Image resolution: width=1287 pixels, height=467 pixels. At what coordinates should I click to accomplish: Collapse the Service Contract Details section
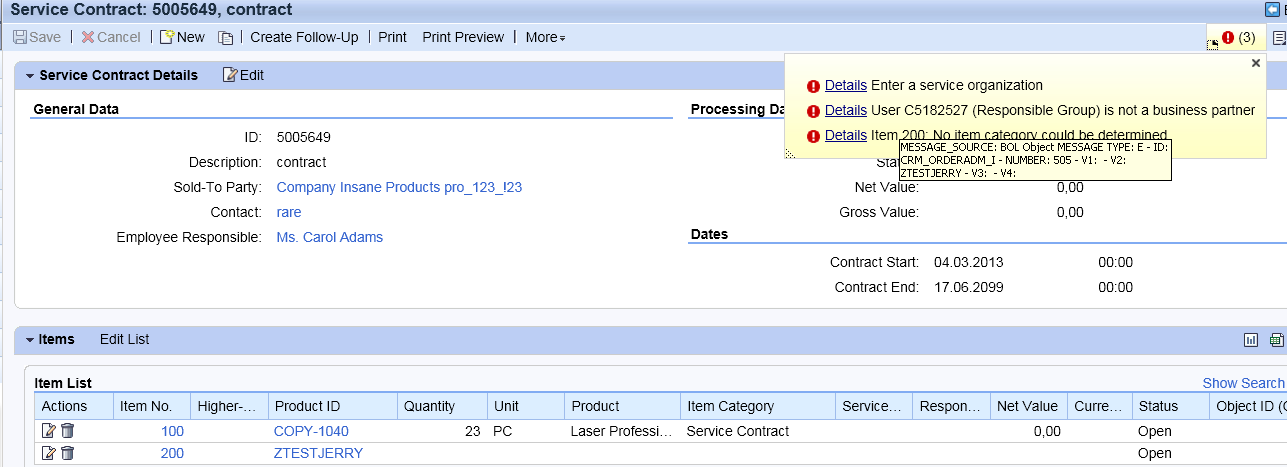pyautogui.click(x=30, y=76)
